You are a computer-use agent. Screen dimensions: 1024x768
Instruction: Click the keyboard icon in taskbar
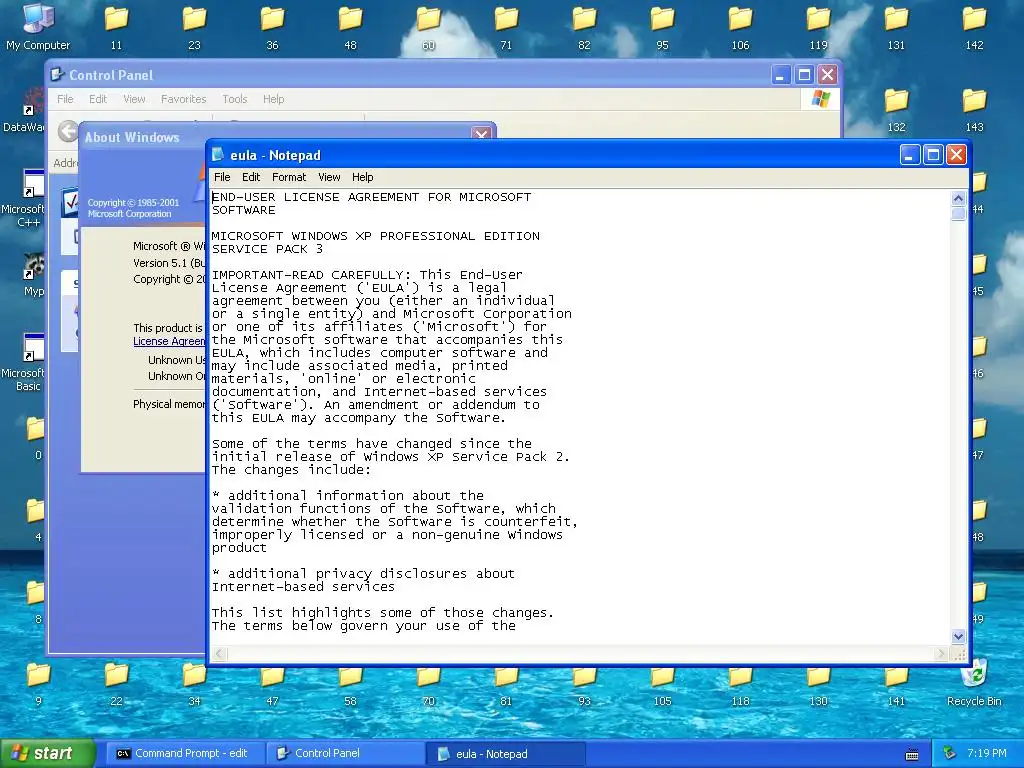(x=912, y=754)
